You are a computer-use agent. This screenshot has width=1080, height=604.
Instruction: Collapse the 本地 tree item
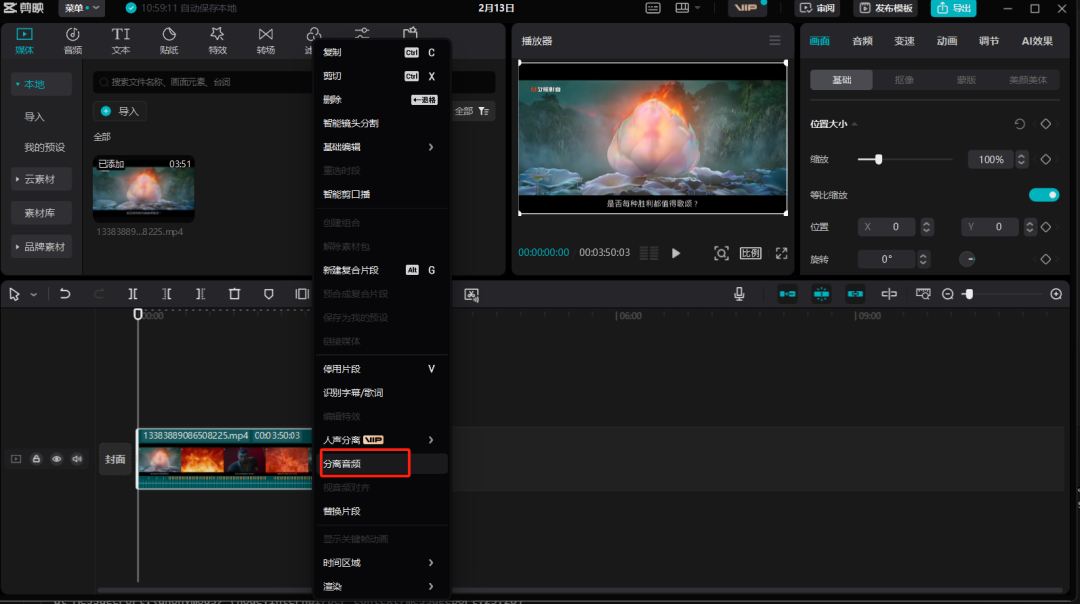41,84
